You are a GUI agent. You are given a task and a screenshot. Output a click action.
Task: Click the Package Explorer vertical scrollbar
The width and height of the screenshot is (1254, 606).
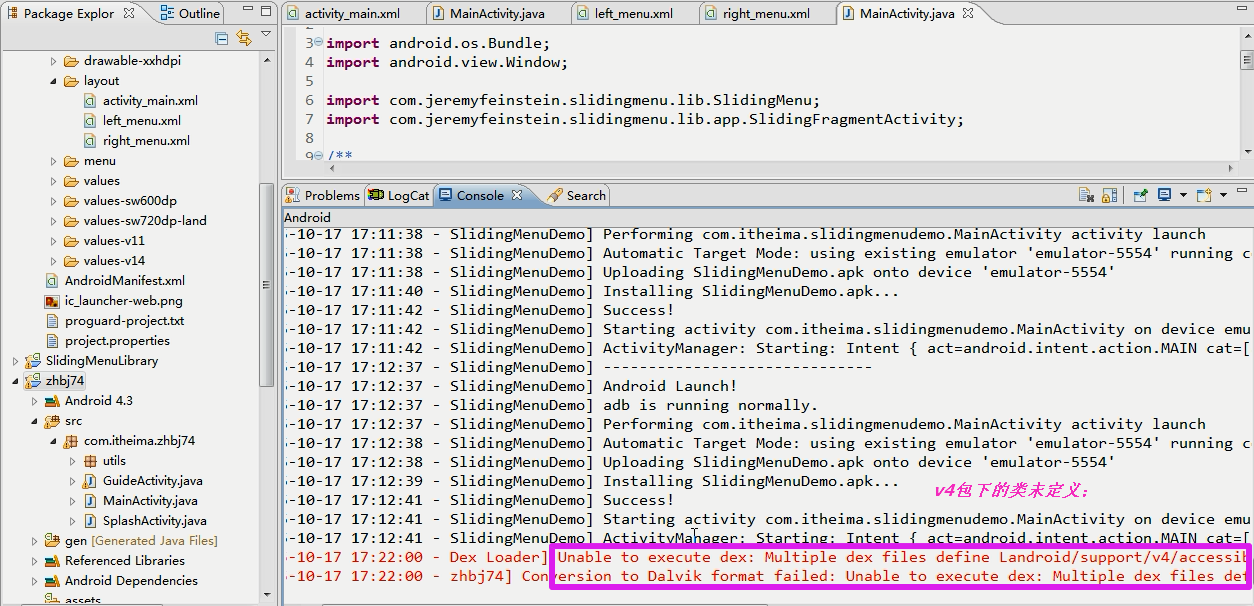[266, 280]
